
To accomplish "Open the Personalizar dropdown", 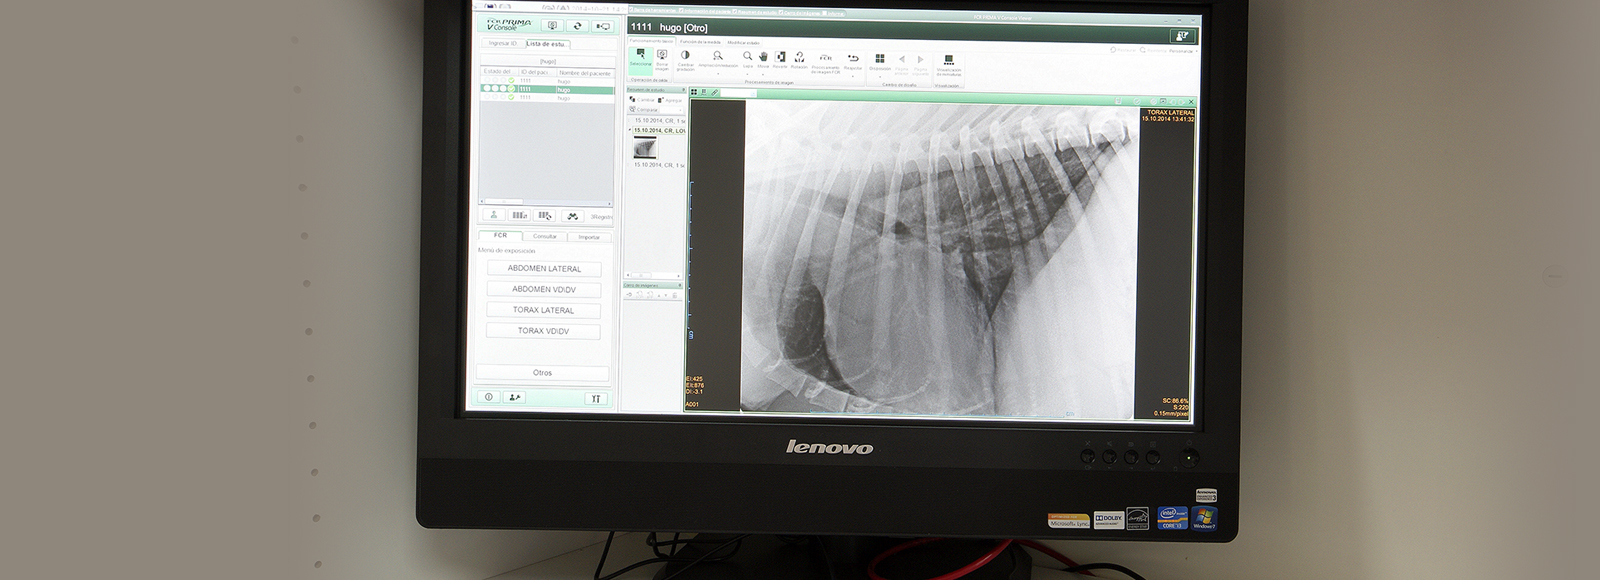I will [x=1181, y=50].
